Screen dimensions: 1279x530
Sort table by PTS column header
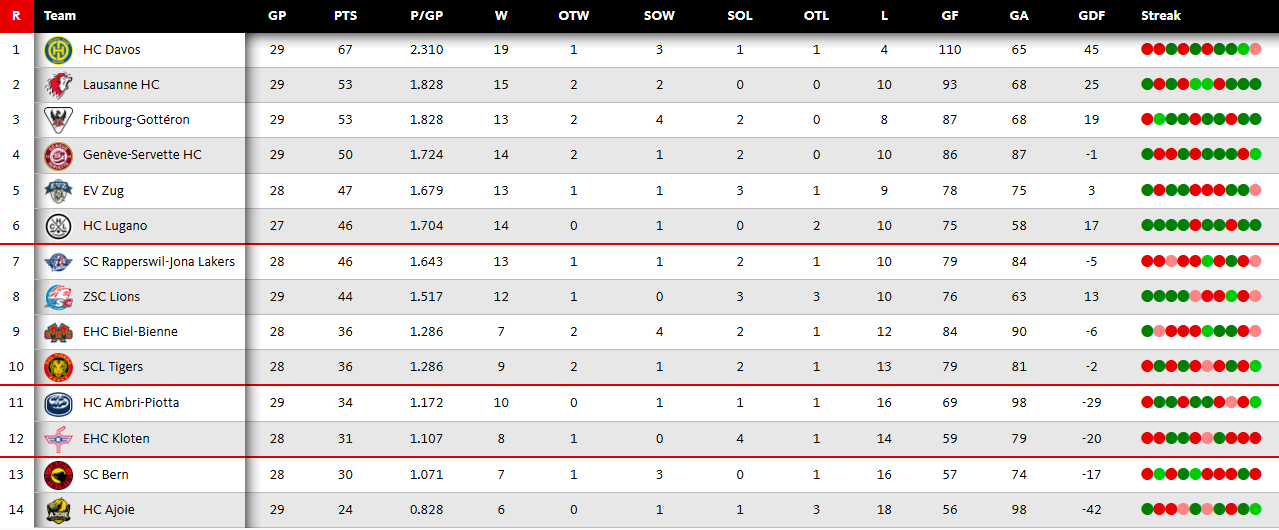345,15
